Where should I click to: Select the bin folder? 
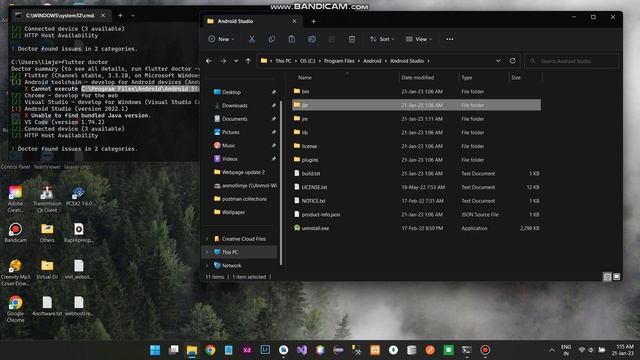(x=416, y=91)
